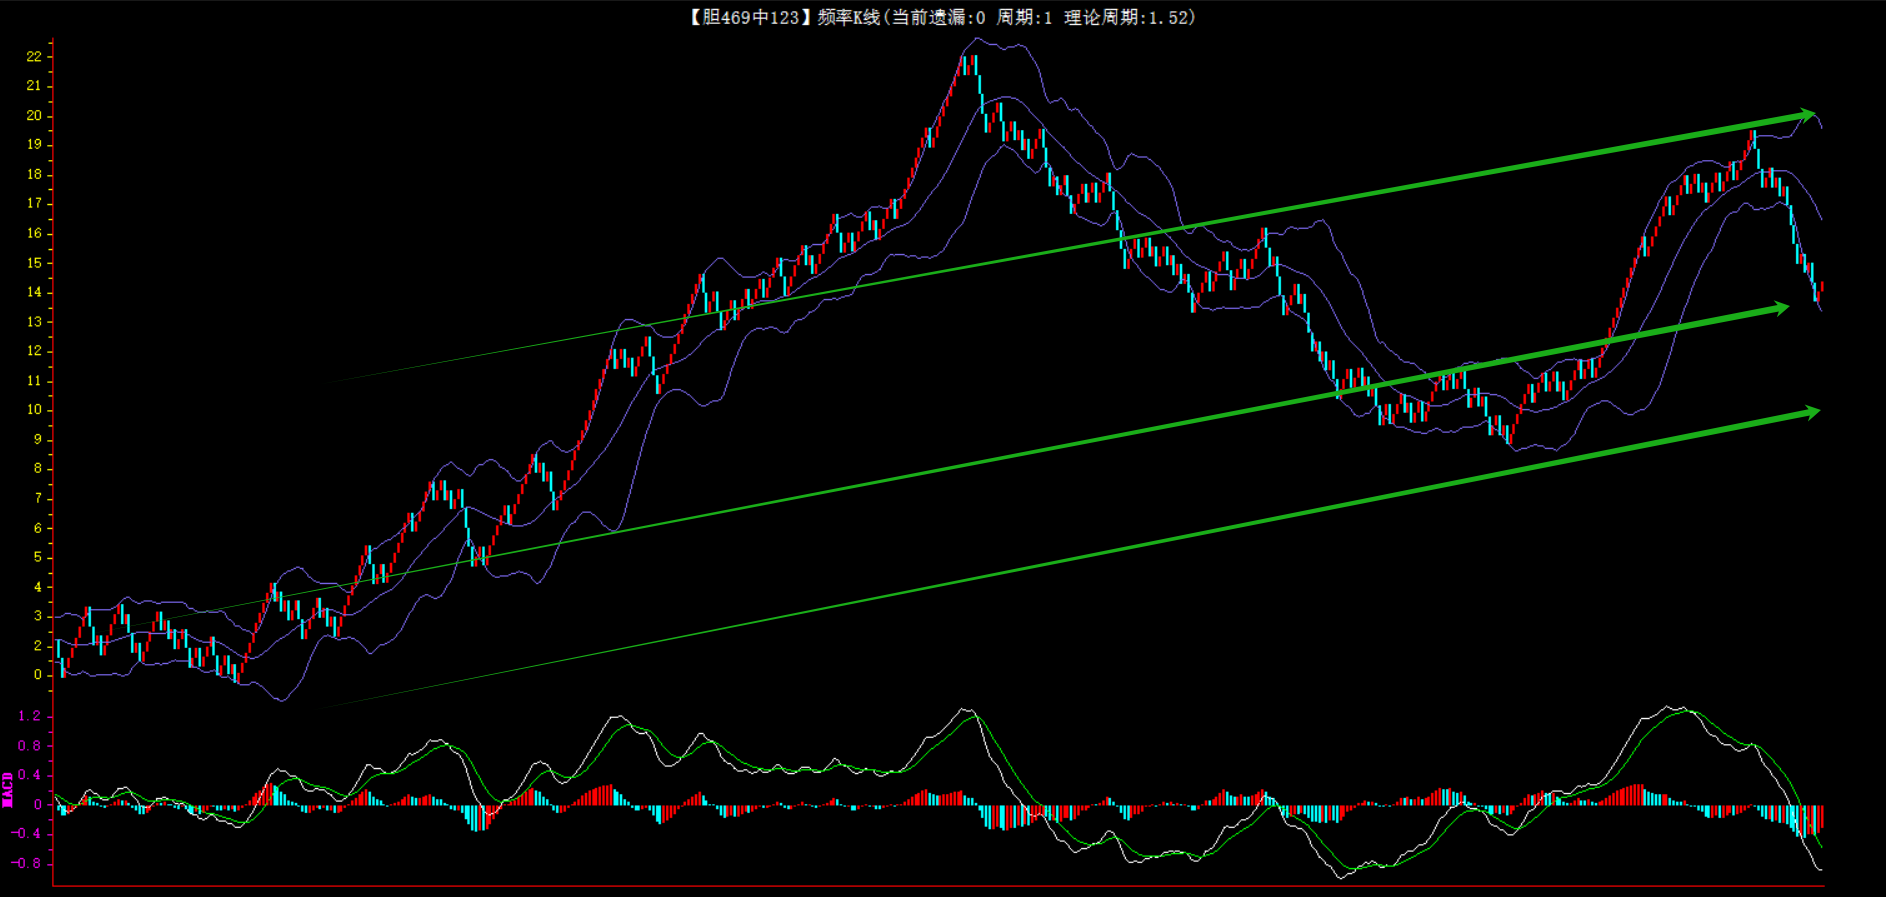Screen dimensions: 1886x897
Task: Click the 理论周期:1.52 text in the title
Action: (x=1128, y=17)
